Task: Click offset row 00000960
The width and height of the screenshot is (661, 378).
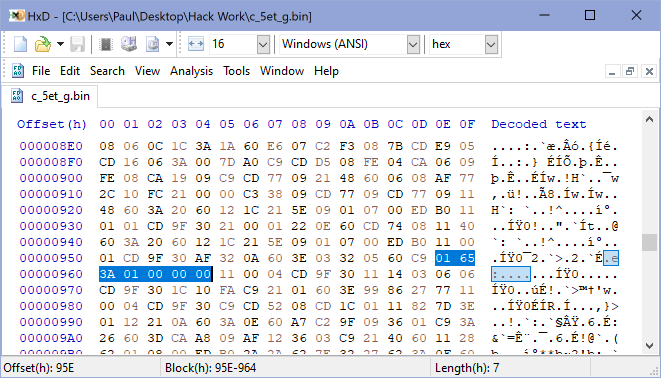Action: [x=51, y=274]
